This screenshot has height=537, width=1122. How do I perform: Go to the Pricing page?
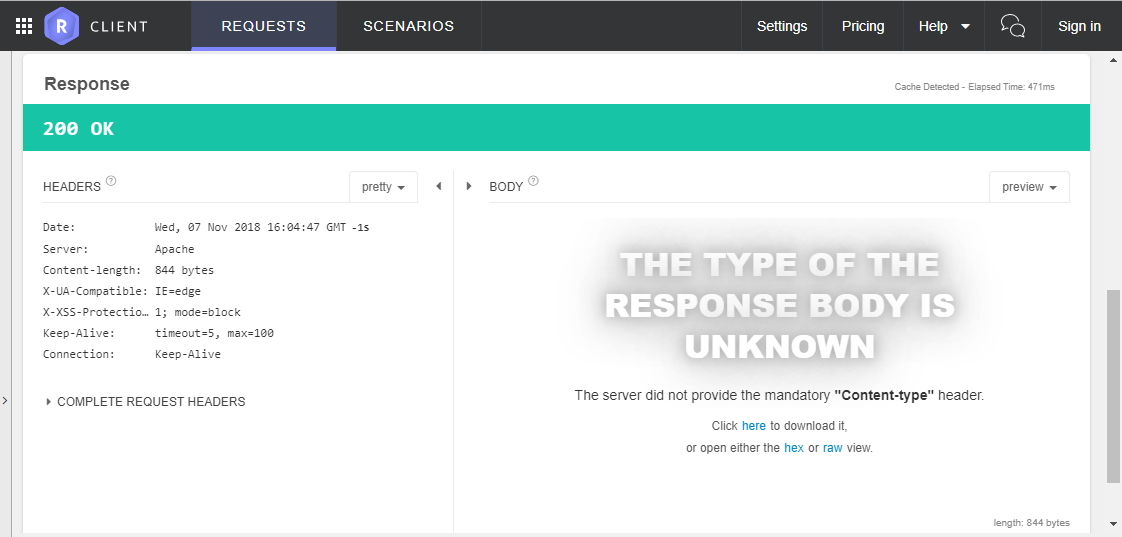coord(863,26)
